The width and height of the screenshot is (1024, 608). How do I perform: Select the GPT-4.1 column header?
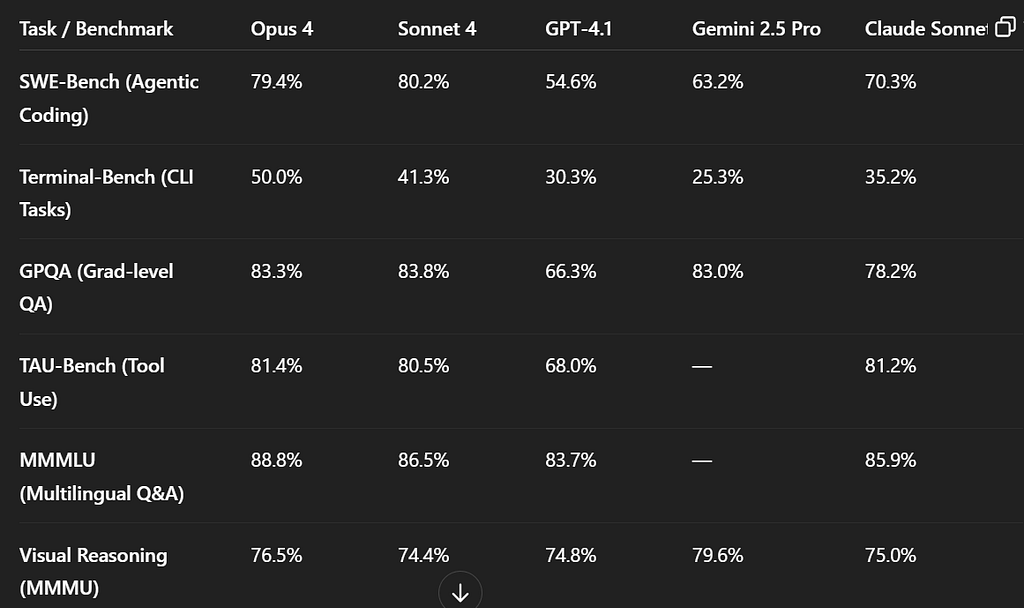tap(579, 29)
